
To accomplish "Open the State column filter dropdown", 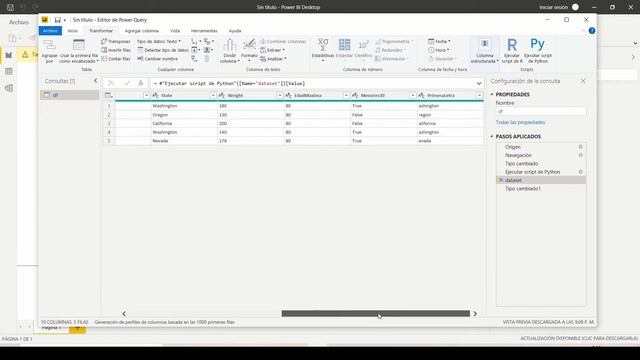I will click(213, 96).
